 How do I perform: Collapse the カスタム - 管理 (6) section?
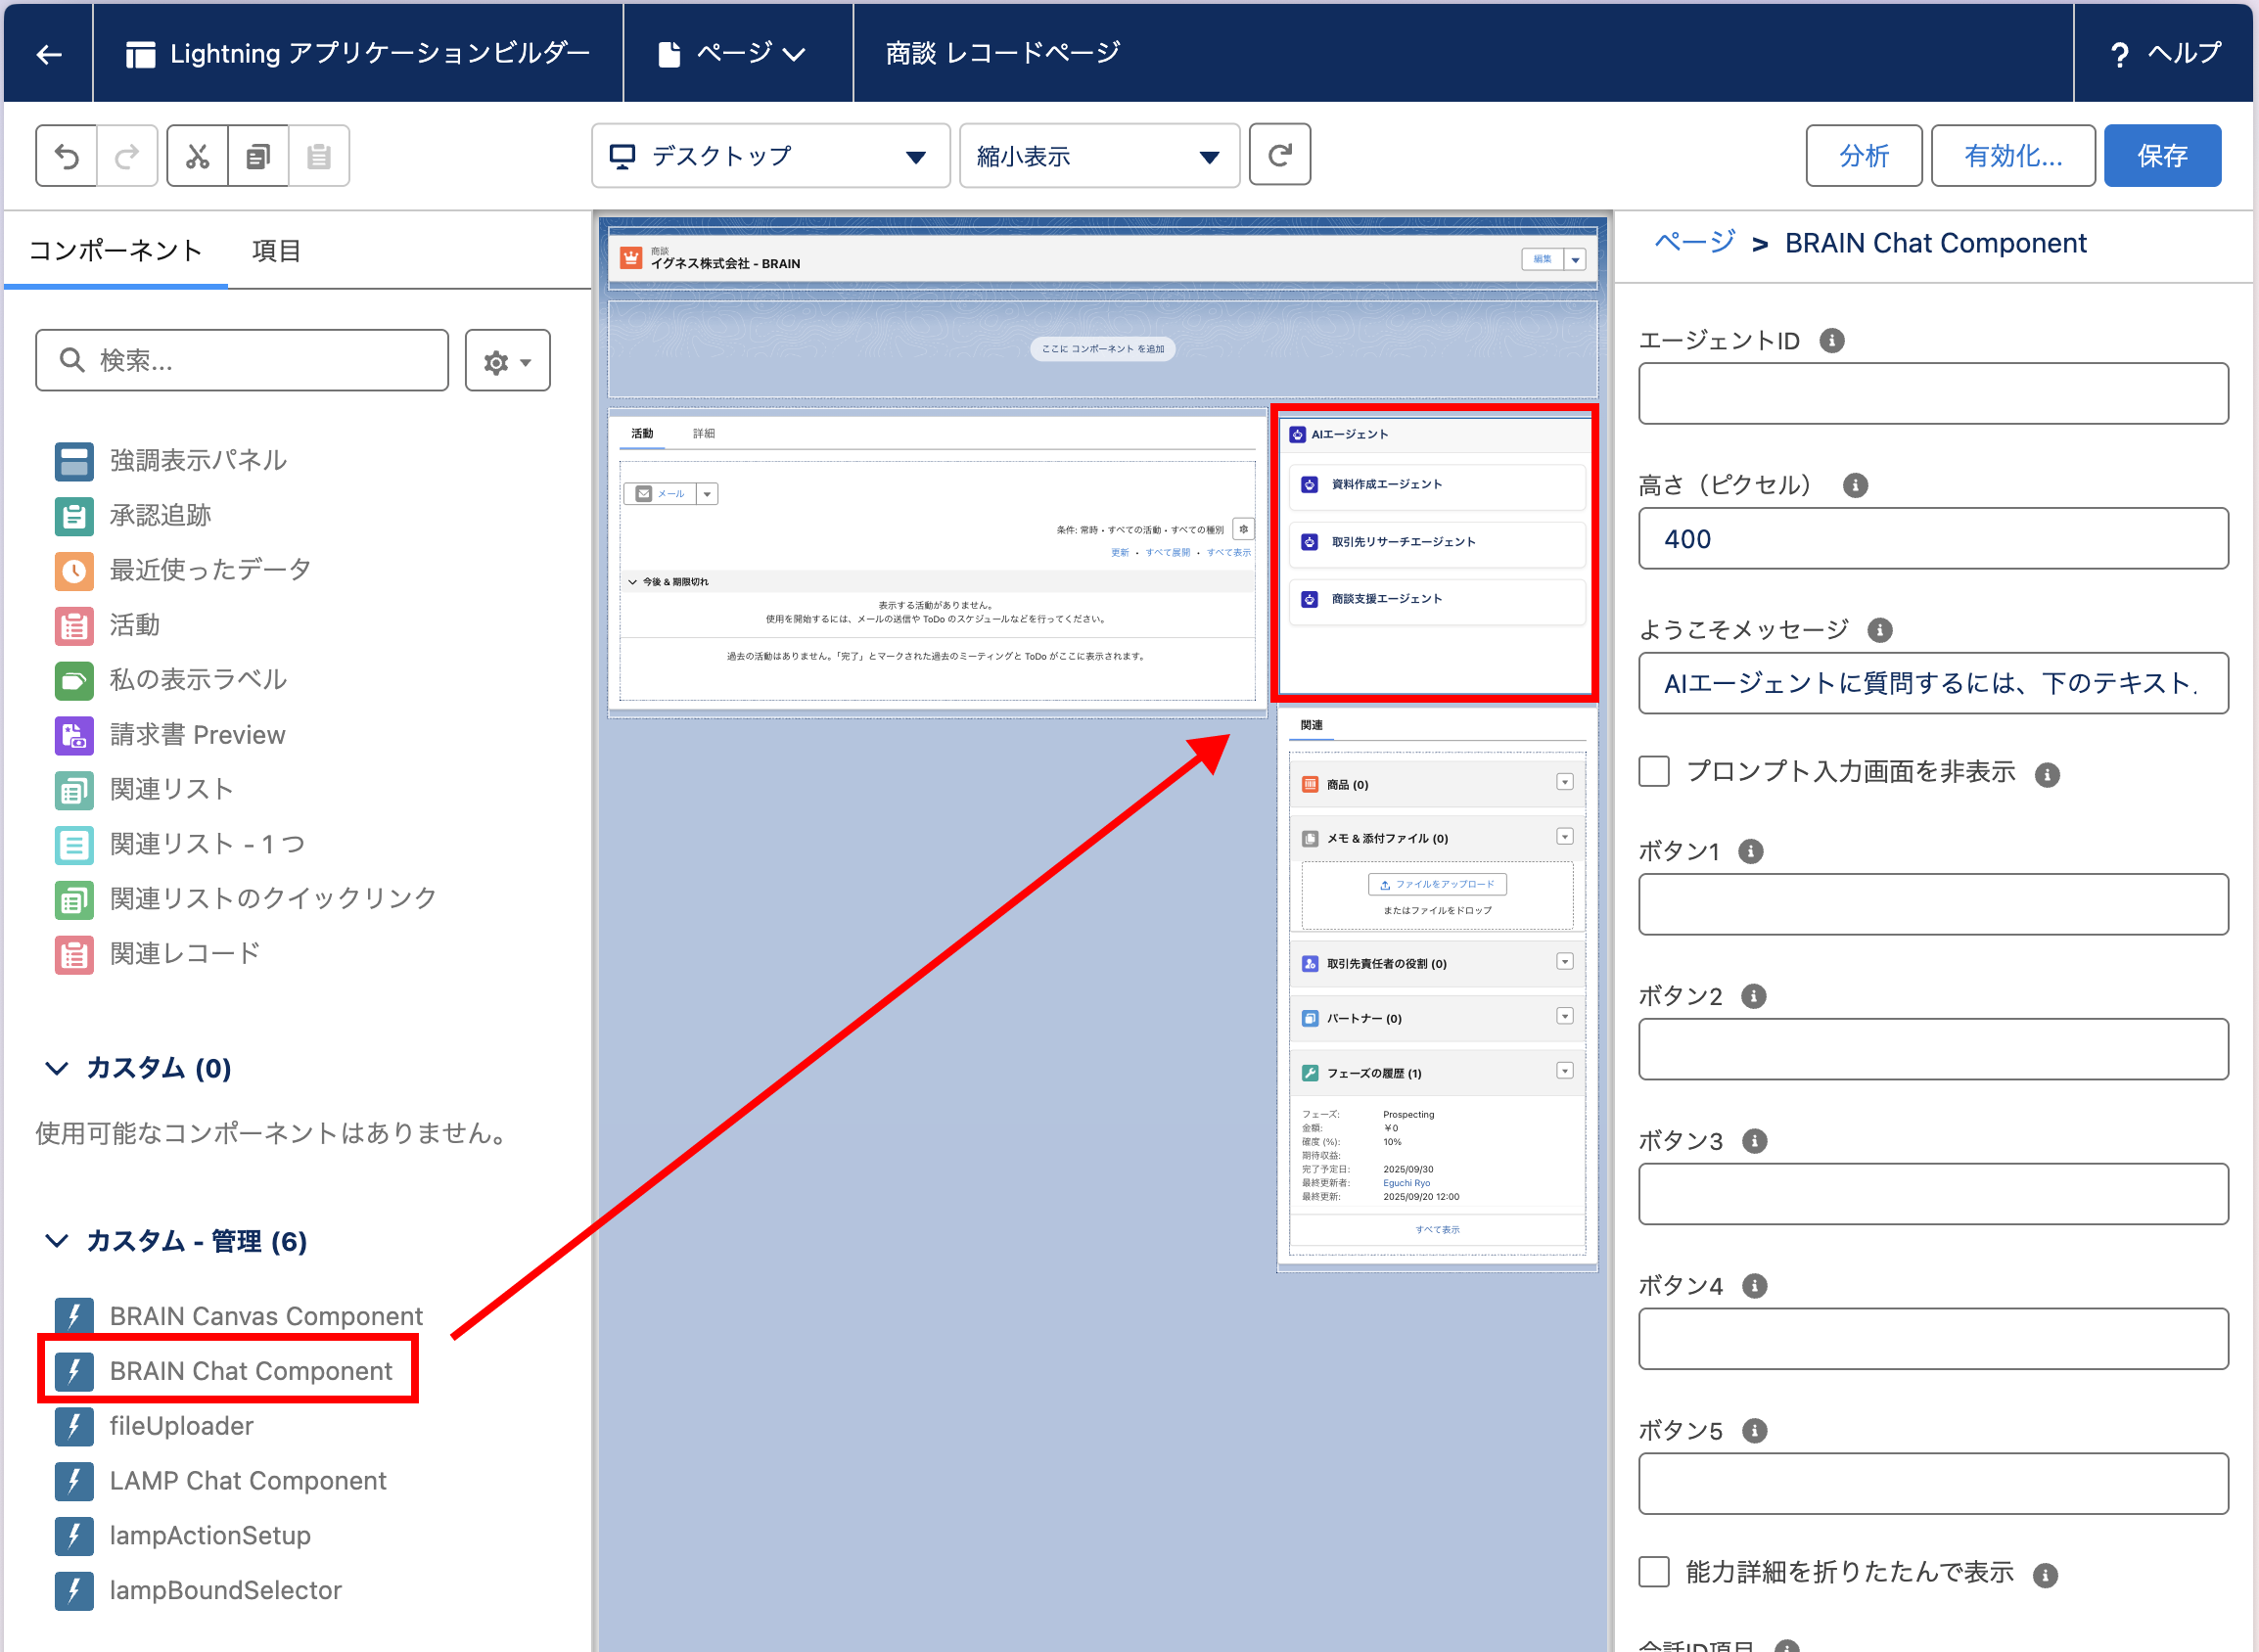(x=57, y=1241)
